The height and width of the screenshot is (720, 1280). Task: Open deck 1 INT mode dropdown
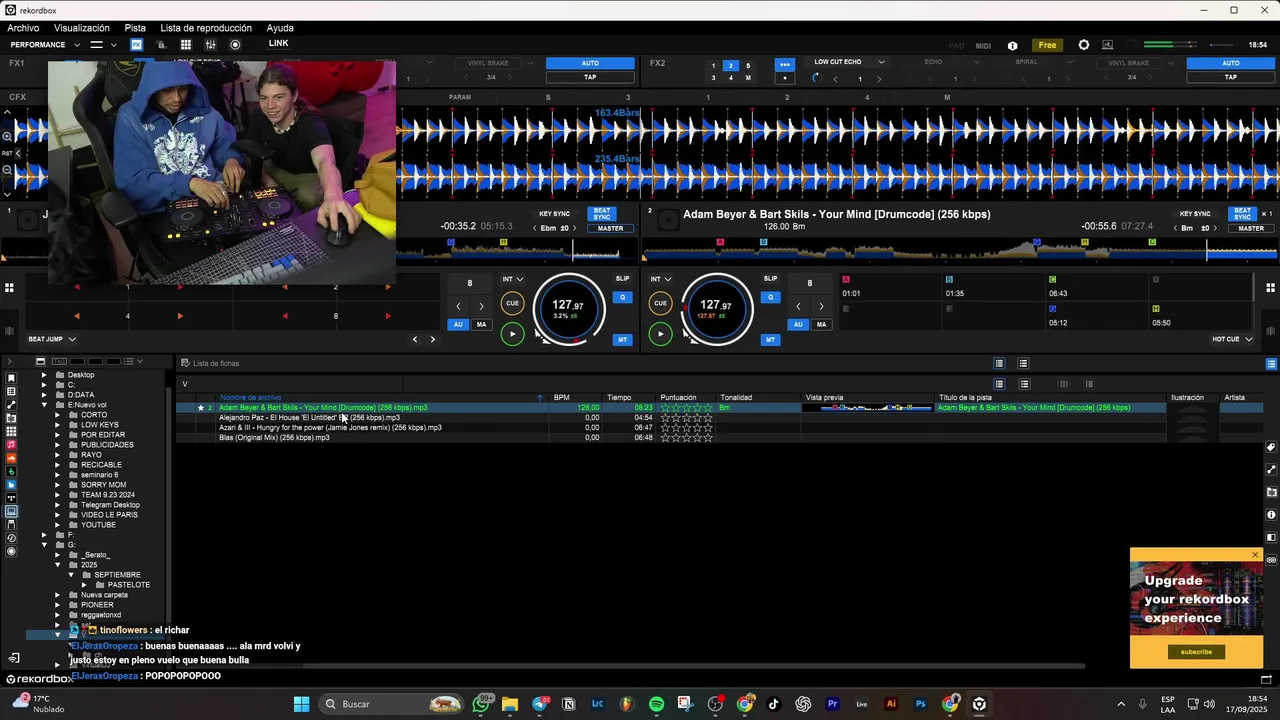coord(512,279)
